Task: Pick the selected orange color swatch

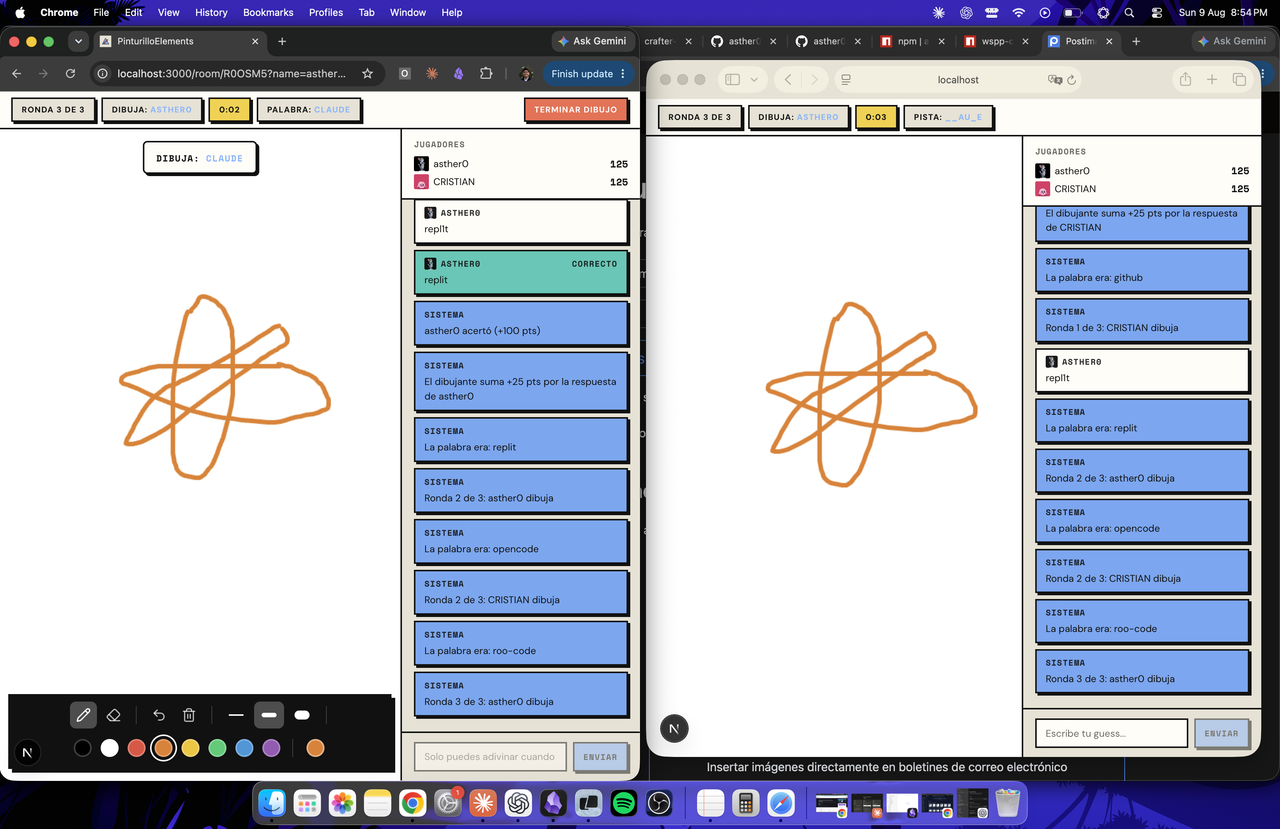Action: tap(164, 748)
